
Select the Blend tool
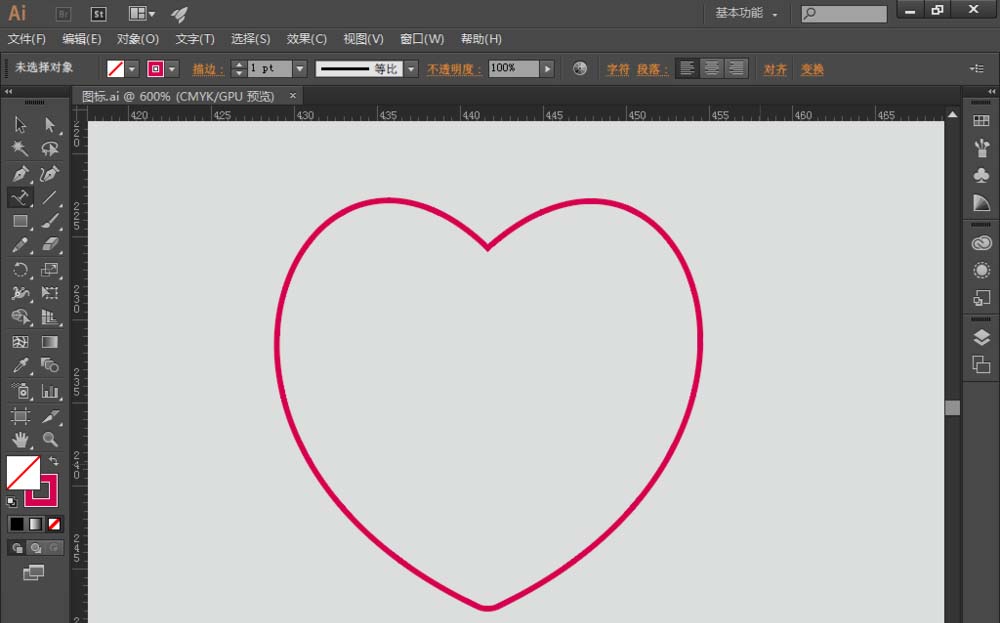[x=50, y=366]
